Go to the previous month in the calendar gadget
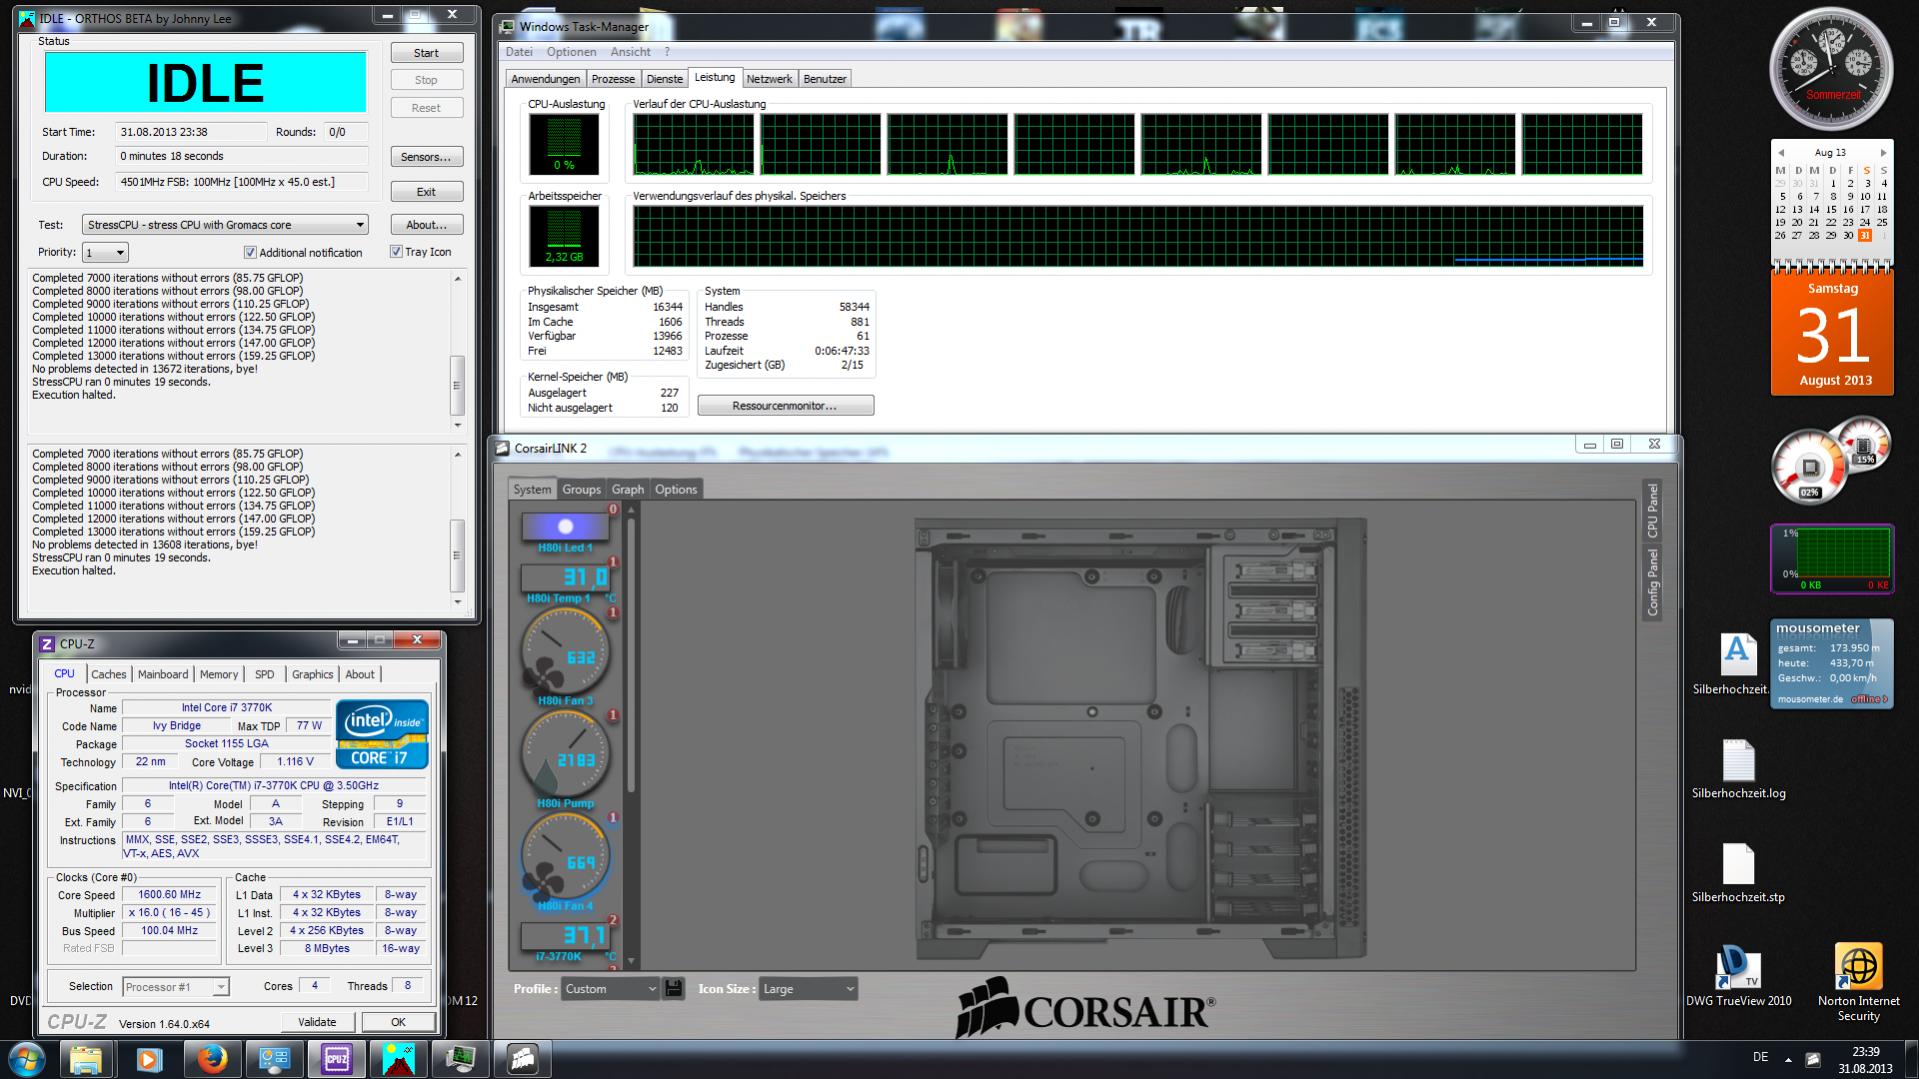 (x=1780, y=153)
